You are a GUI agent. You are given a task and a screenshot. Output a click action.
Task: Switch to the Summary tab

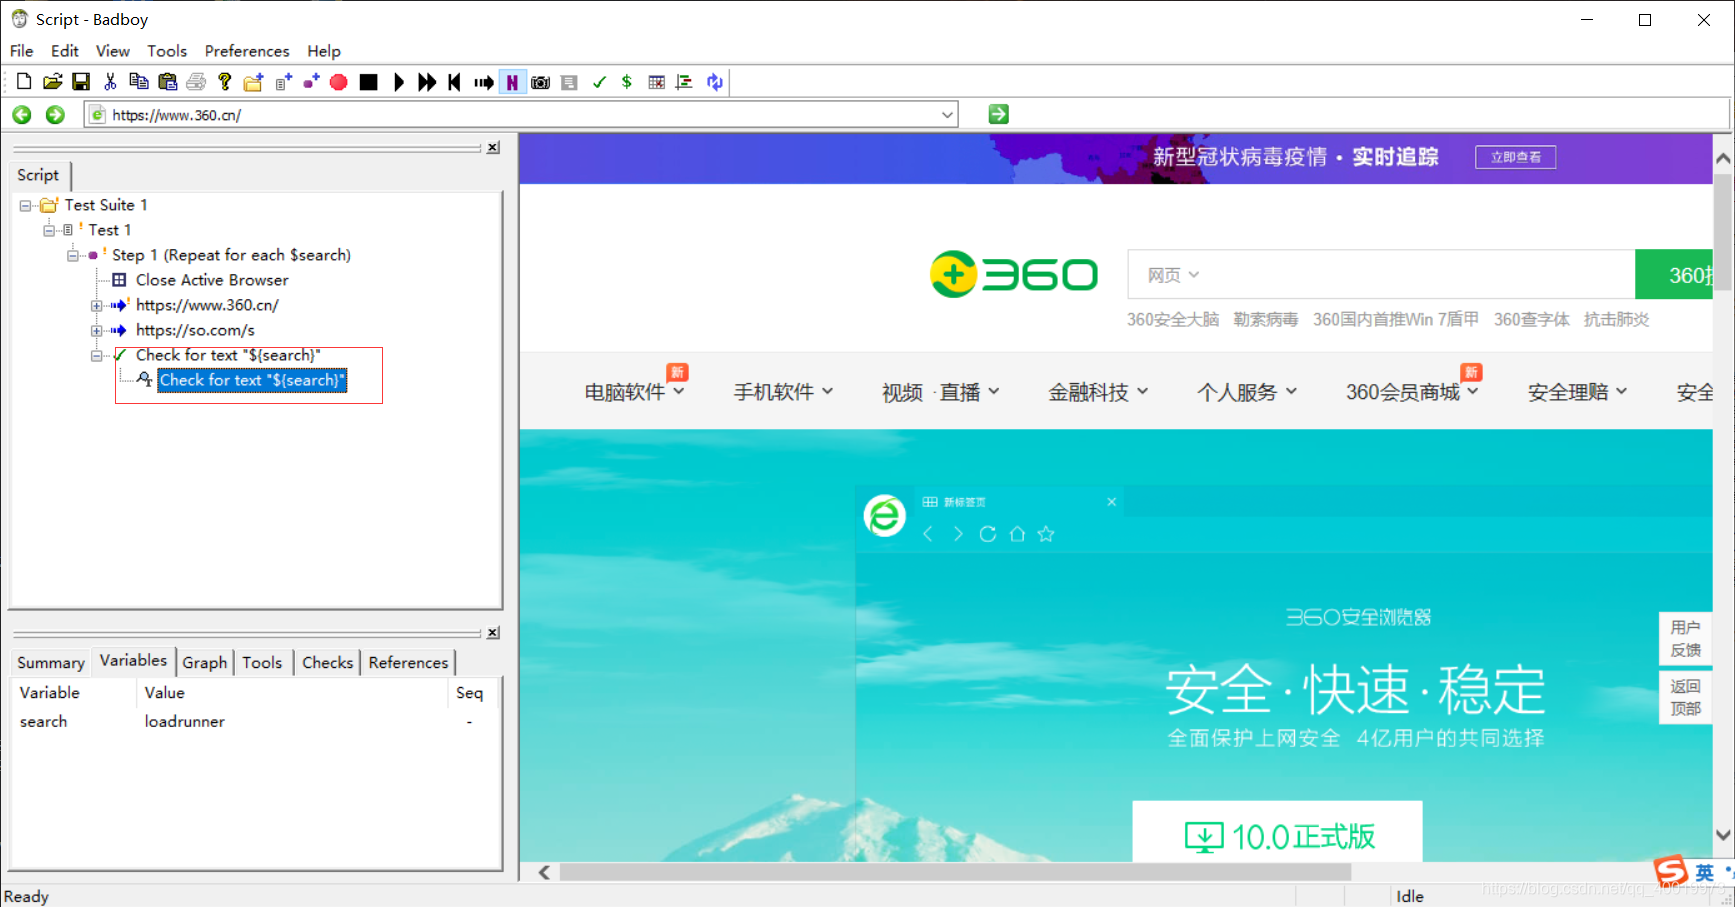pyautogui.click(x=51, y=662)
